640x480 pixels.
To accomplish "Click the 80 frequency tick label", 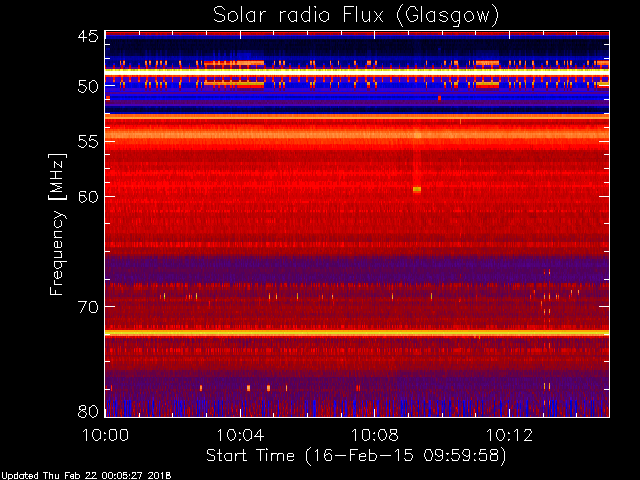I will [x=88, y=411].
